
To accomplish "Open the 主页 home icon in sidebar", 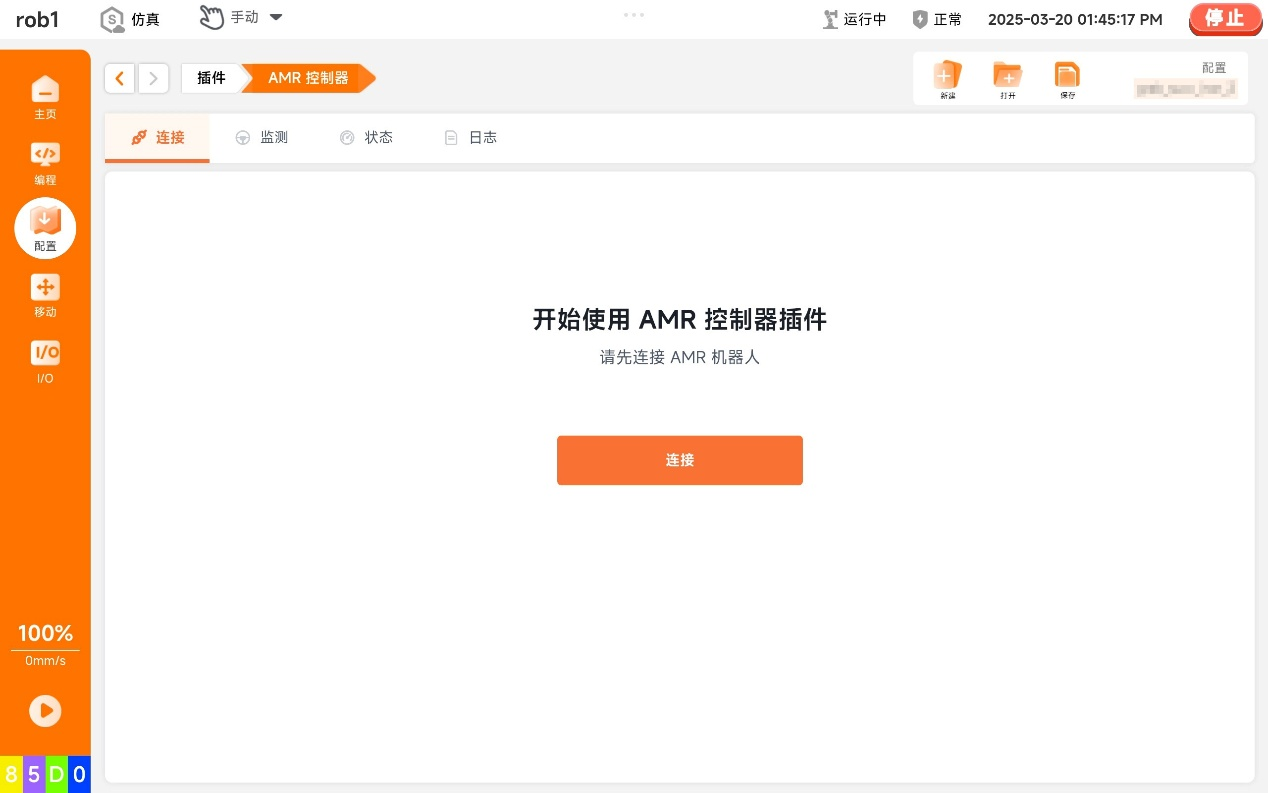I will pyautogui.click(x=45, y=97).
